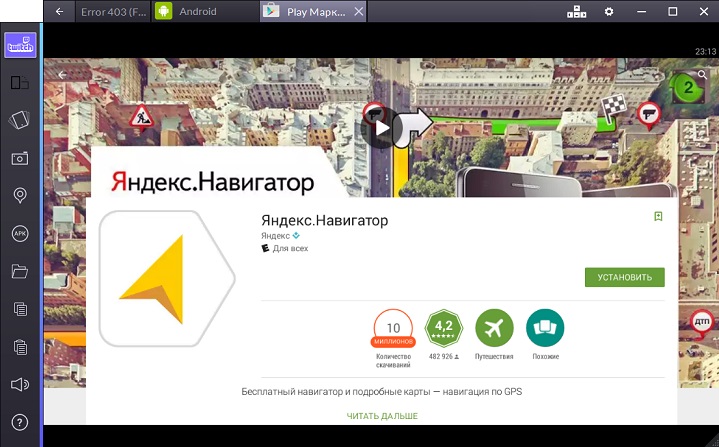This screenshot has height=447, width=719.
Task: Click the Для всех age rating label
Action: click(x=290, y=248)
